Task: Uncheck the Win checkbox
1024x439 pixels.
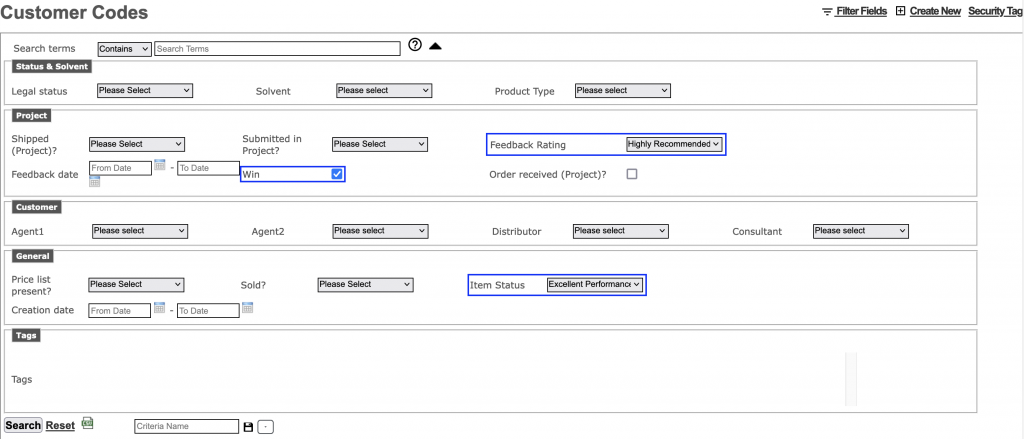Action: point(337,174)
